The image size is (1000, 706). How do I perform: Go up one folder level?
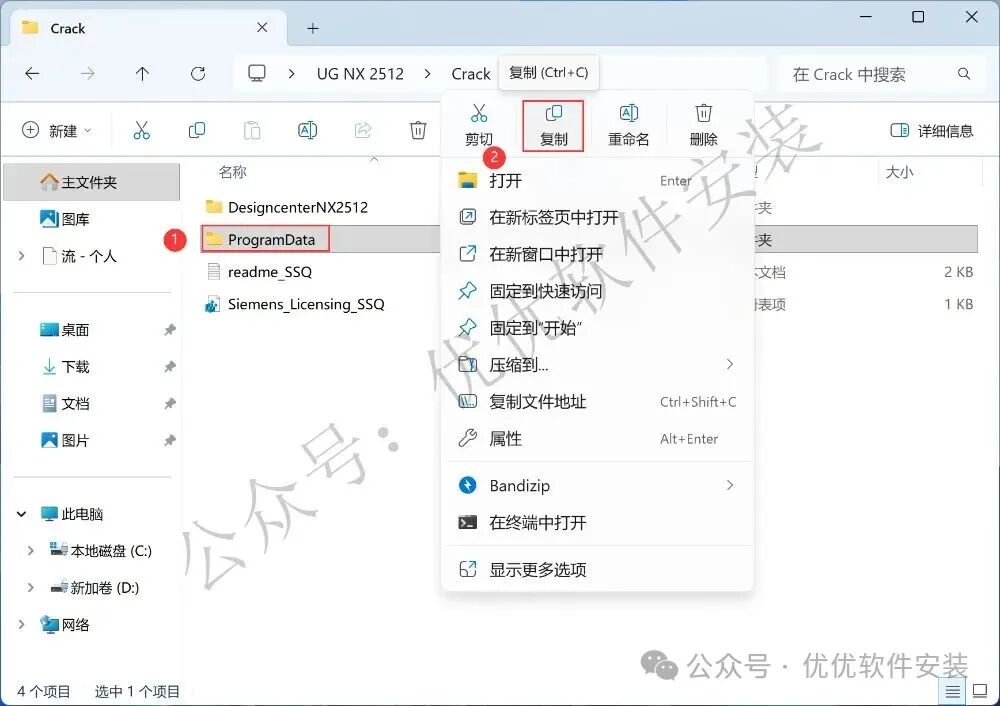click(142, 74)
